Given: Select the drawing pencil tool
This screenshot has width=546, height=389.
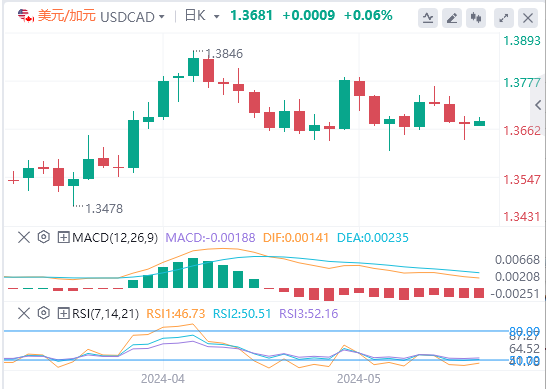Looking at the screenshot, I should (452, 17).
